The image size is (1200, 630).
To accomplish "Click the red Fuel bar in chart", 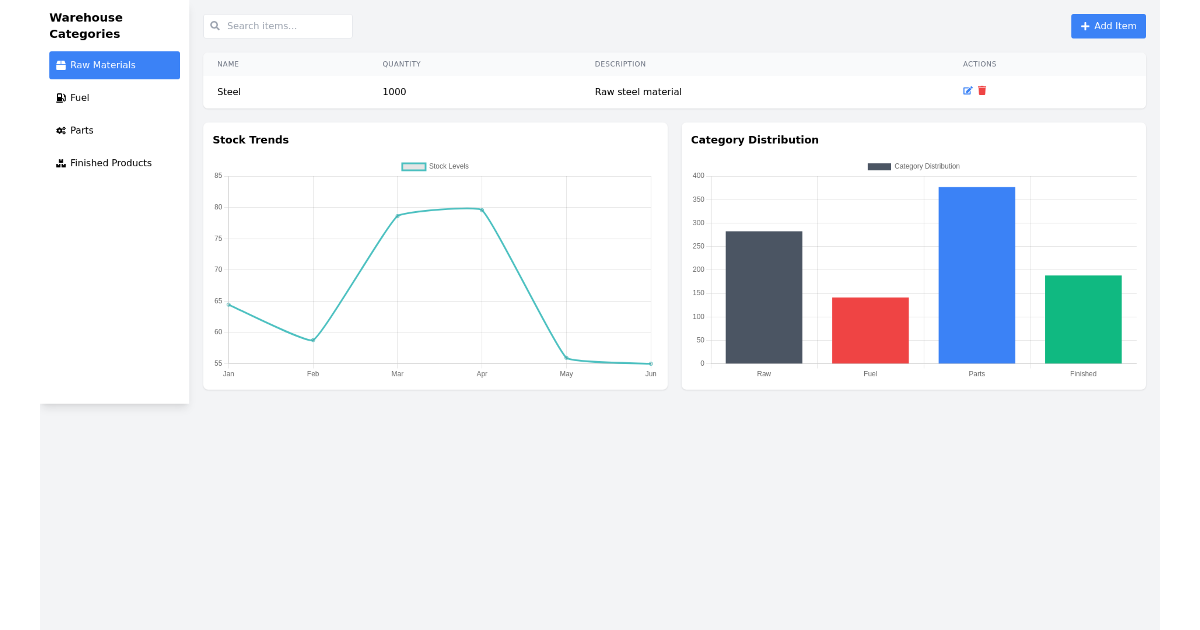I will pos(870,329).
